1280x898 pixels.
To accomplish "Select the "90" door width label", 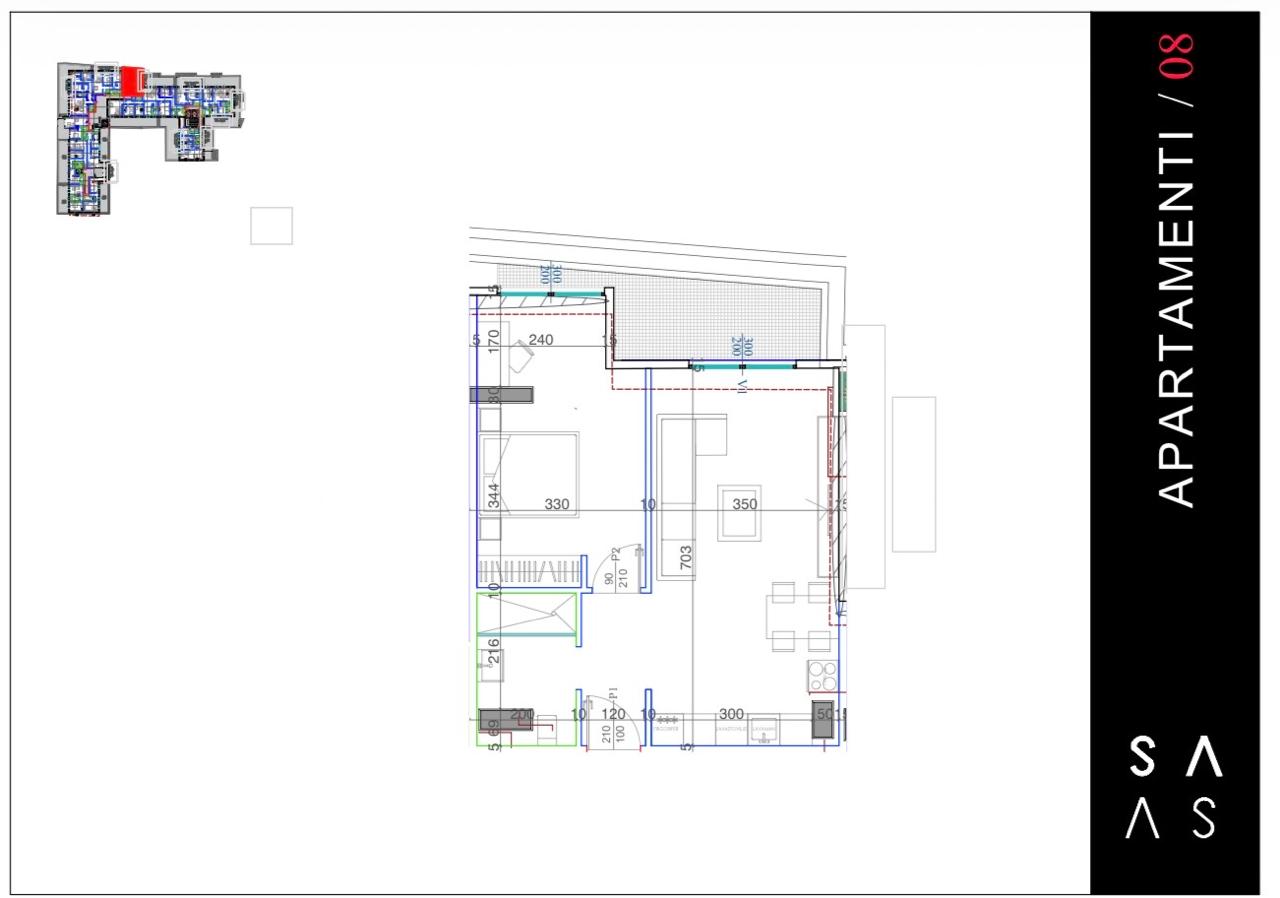I will coord(607,578).
